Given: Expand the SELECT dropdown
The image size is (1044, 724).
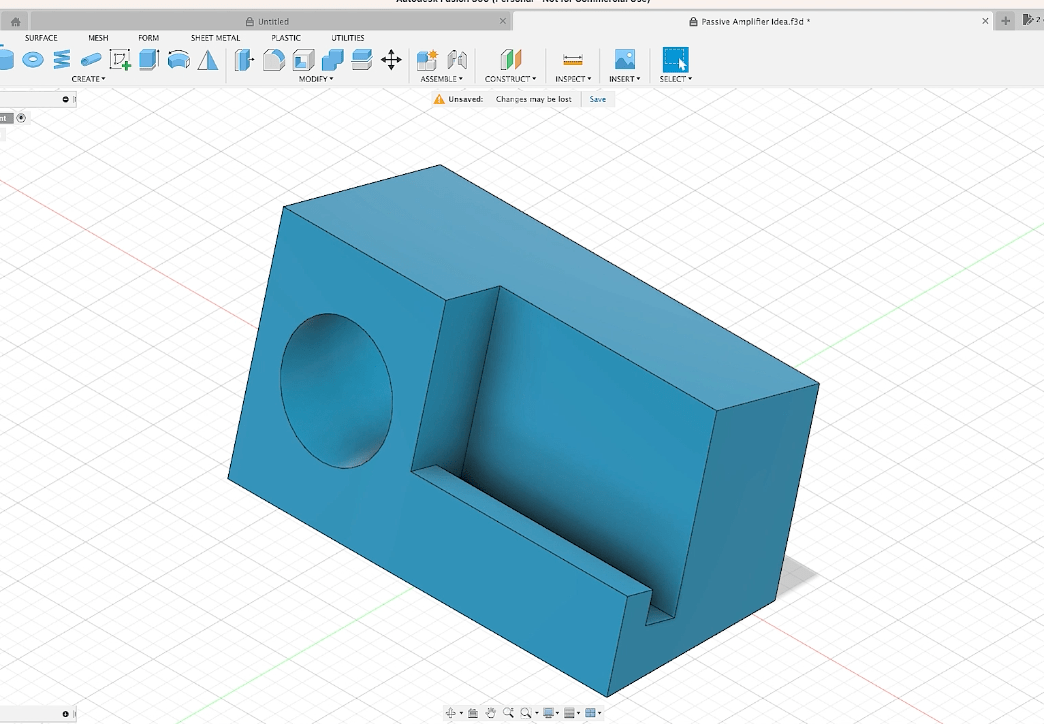Looking at the screenshot, I should click(675, 79).
